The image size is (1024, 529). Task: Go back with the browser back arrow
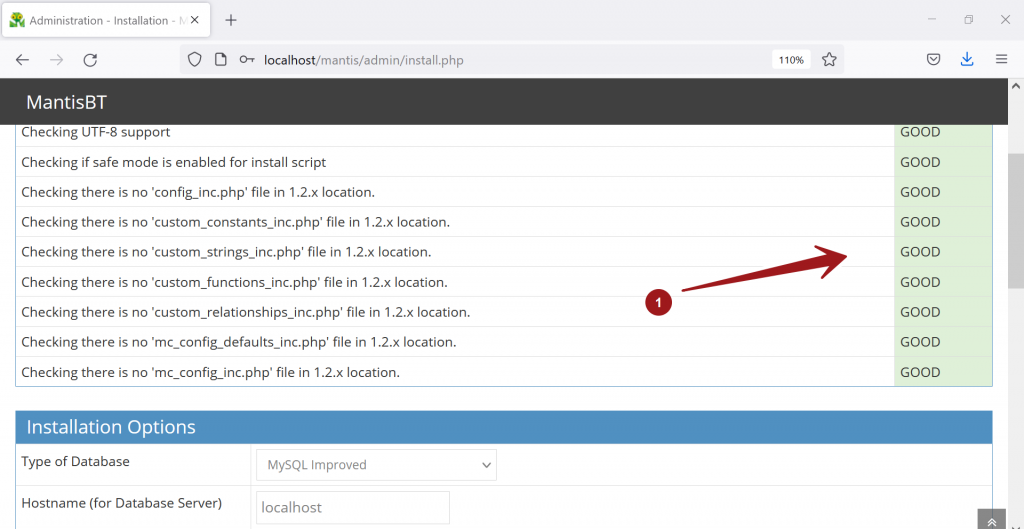pyautogui.click(x=22, y=60)
